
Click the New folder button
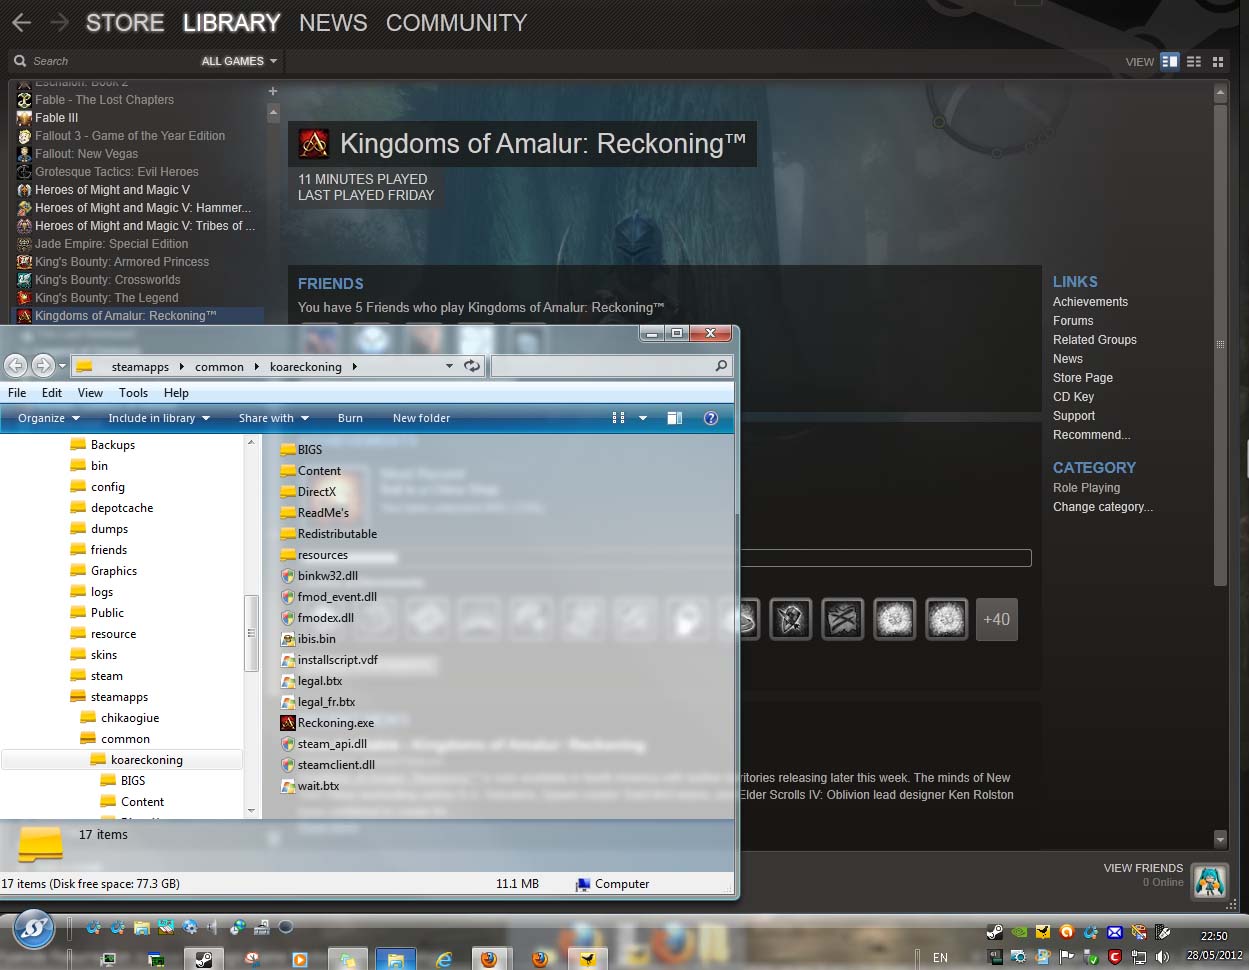(421, 418)
